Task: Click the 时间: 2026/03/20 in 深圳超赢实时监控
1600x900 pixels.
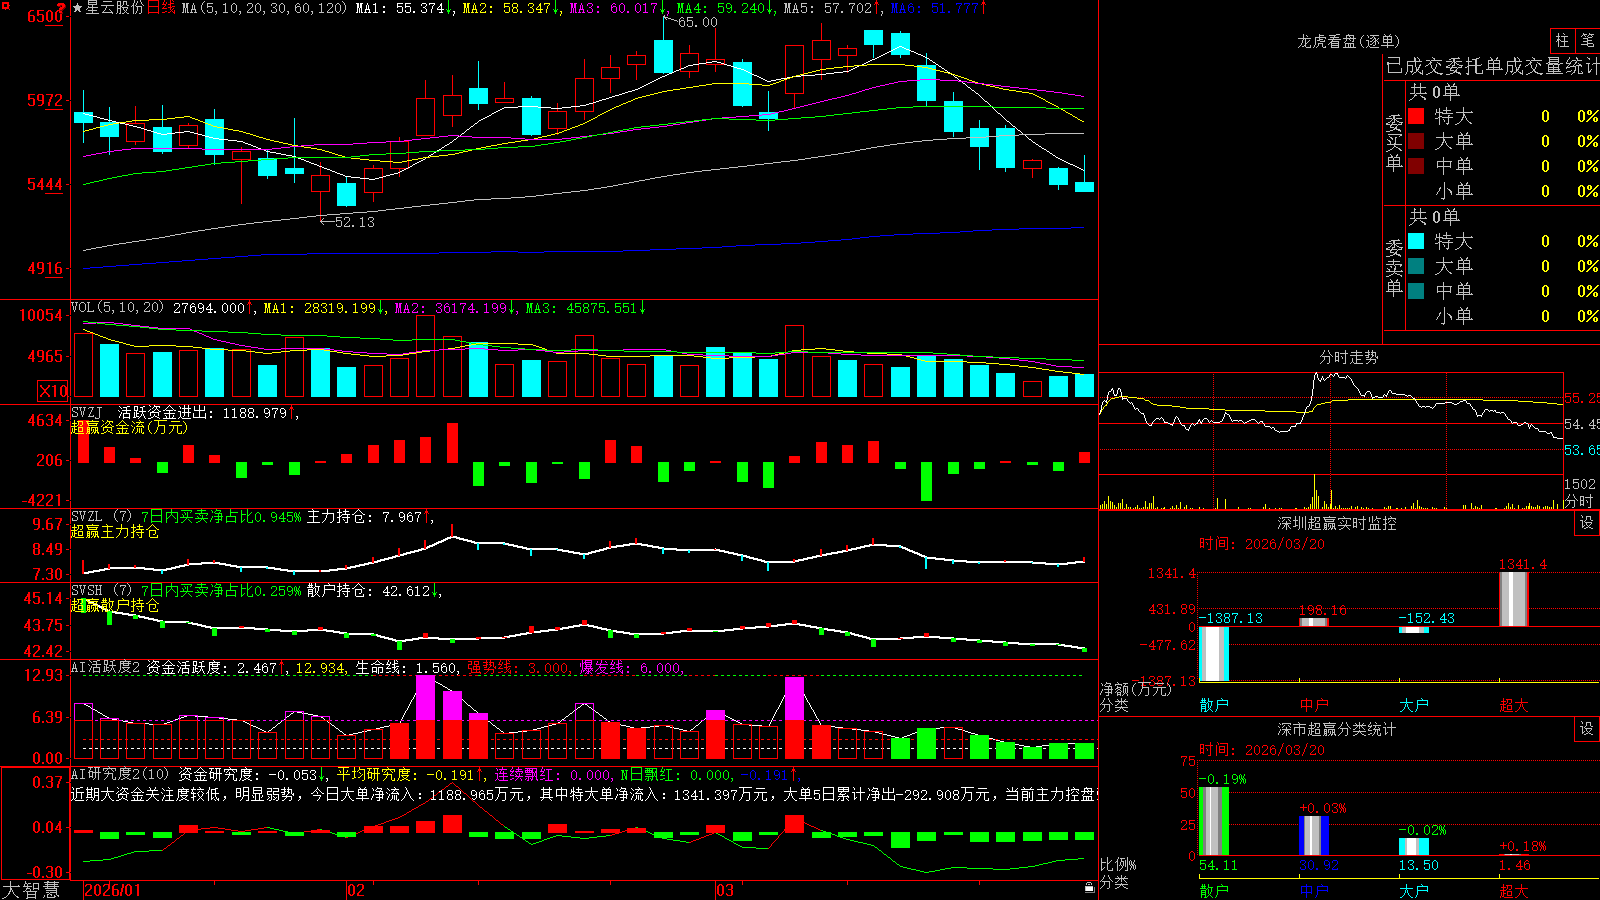Action: [x=1262, y=544]
